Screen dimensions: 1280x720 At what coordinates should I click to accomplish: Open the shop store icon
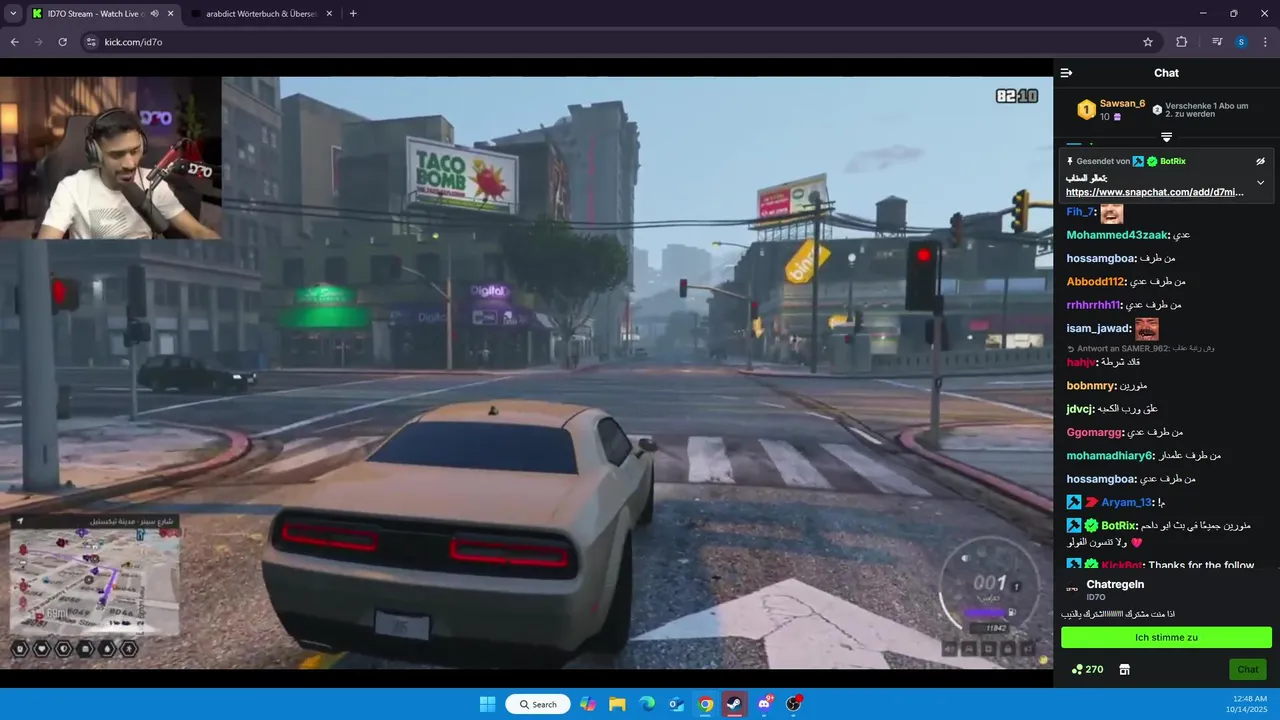(x=1124, y=669)
